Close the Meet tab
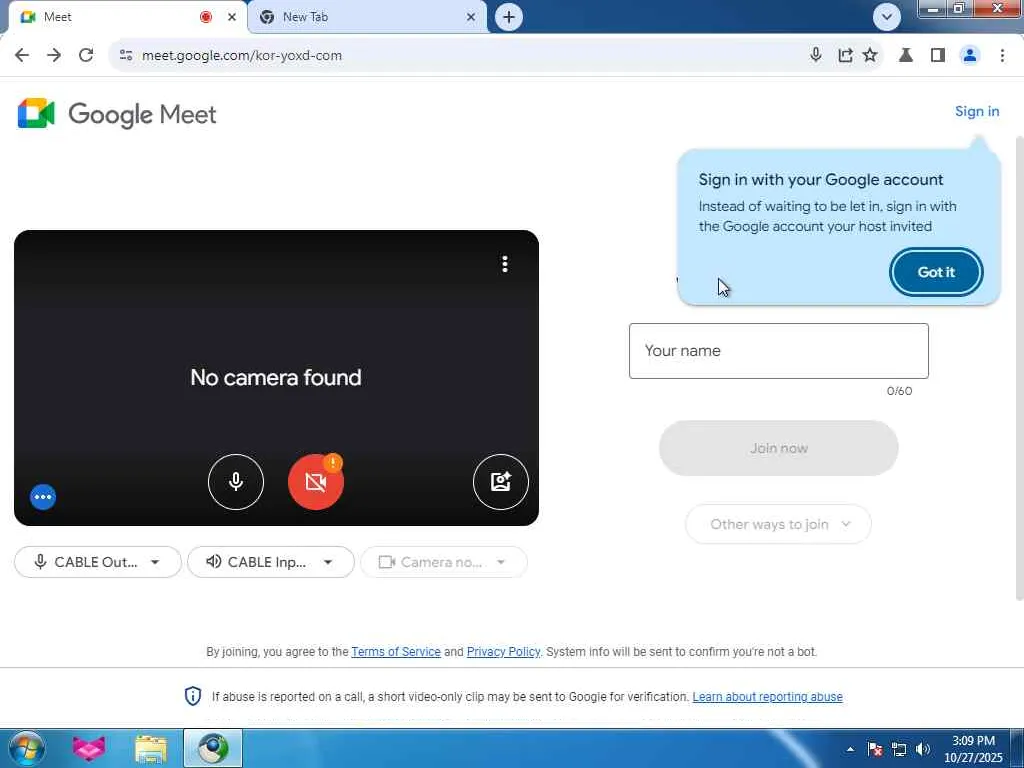The height and width of the screenshot is (768, 1024). click(232, 17)
